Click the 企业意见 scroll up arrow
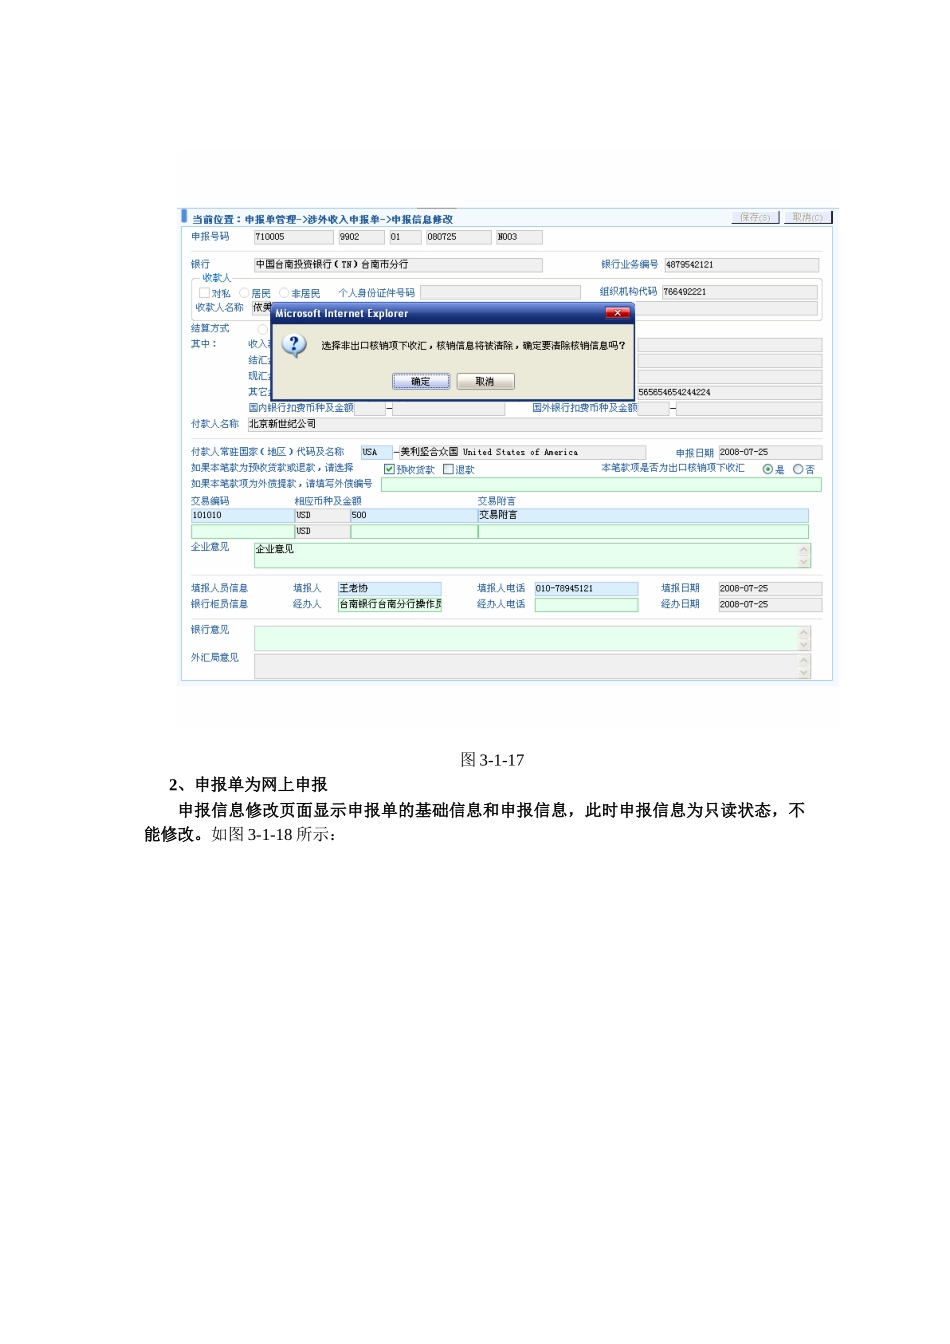The height and width of the screenshot is (1344, 950). tap(804, 550)
